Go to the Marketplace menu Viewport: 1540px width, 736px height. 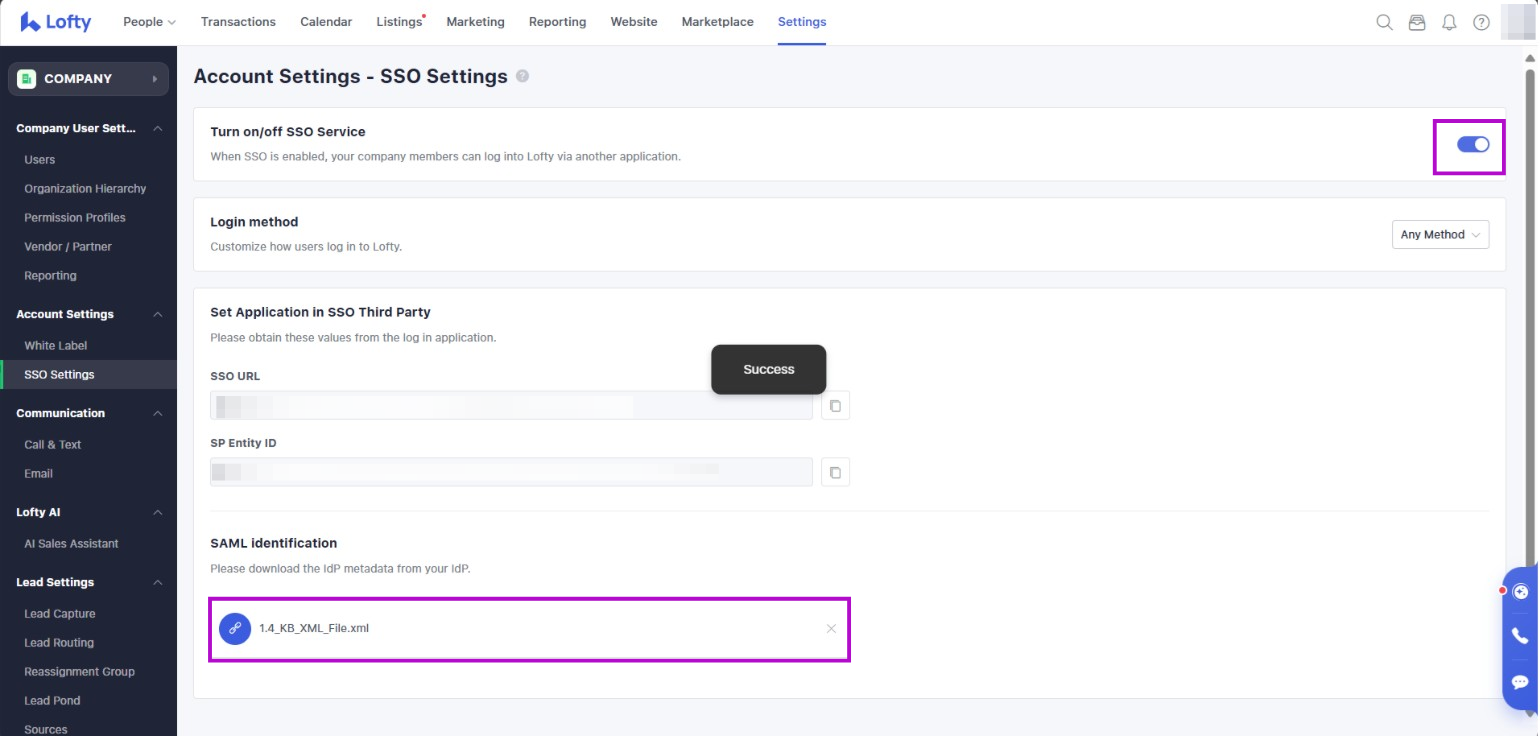pos(717,22)
